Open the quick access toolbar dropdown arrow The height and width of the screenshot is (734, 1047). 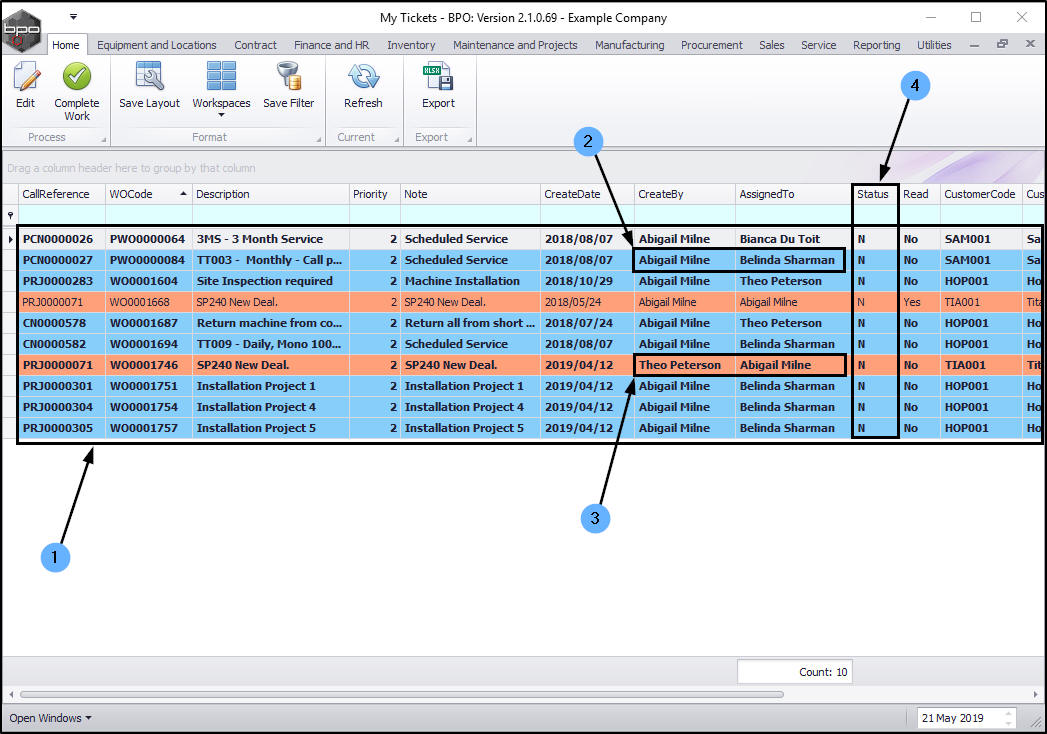[x=73, y=17]
